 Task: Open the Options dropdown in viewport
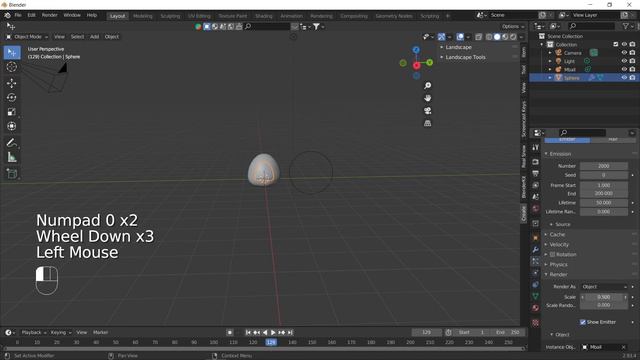click(x=513, y=27)
